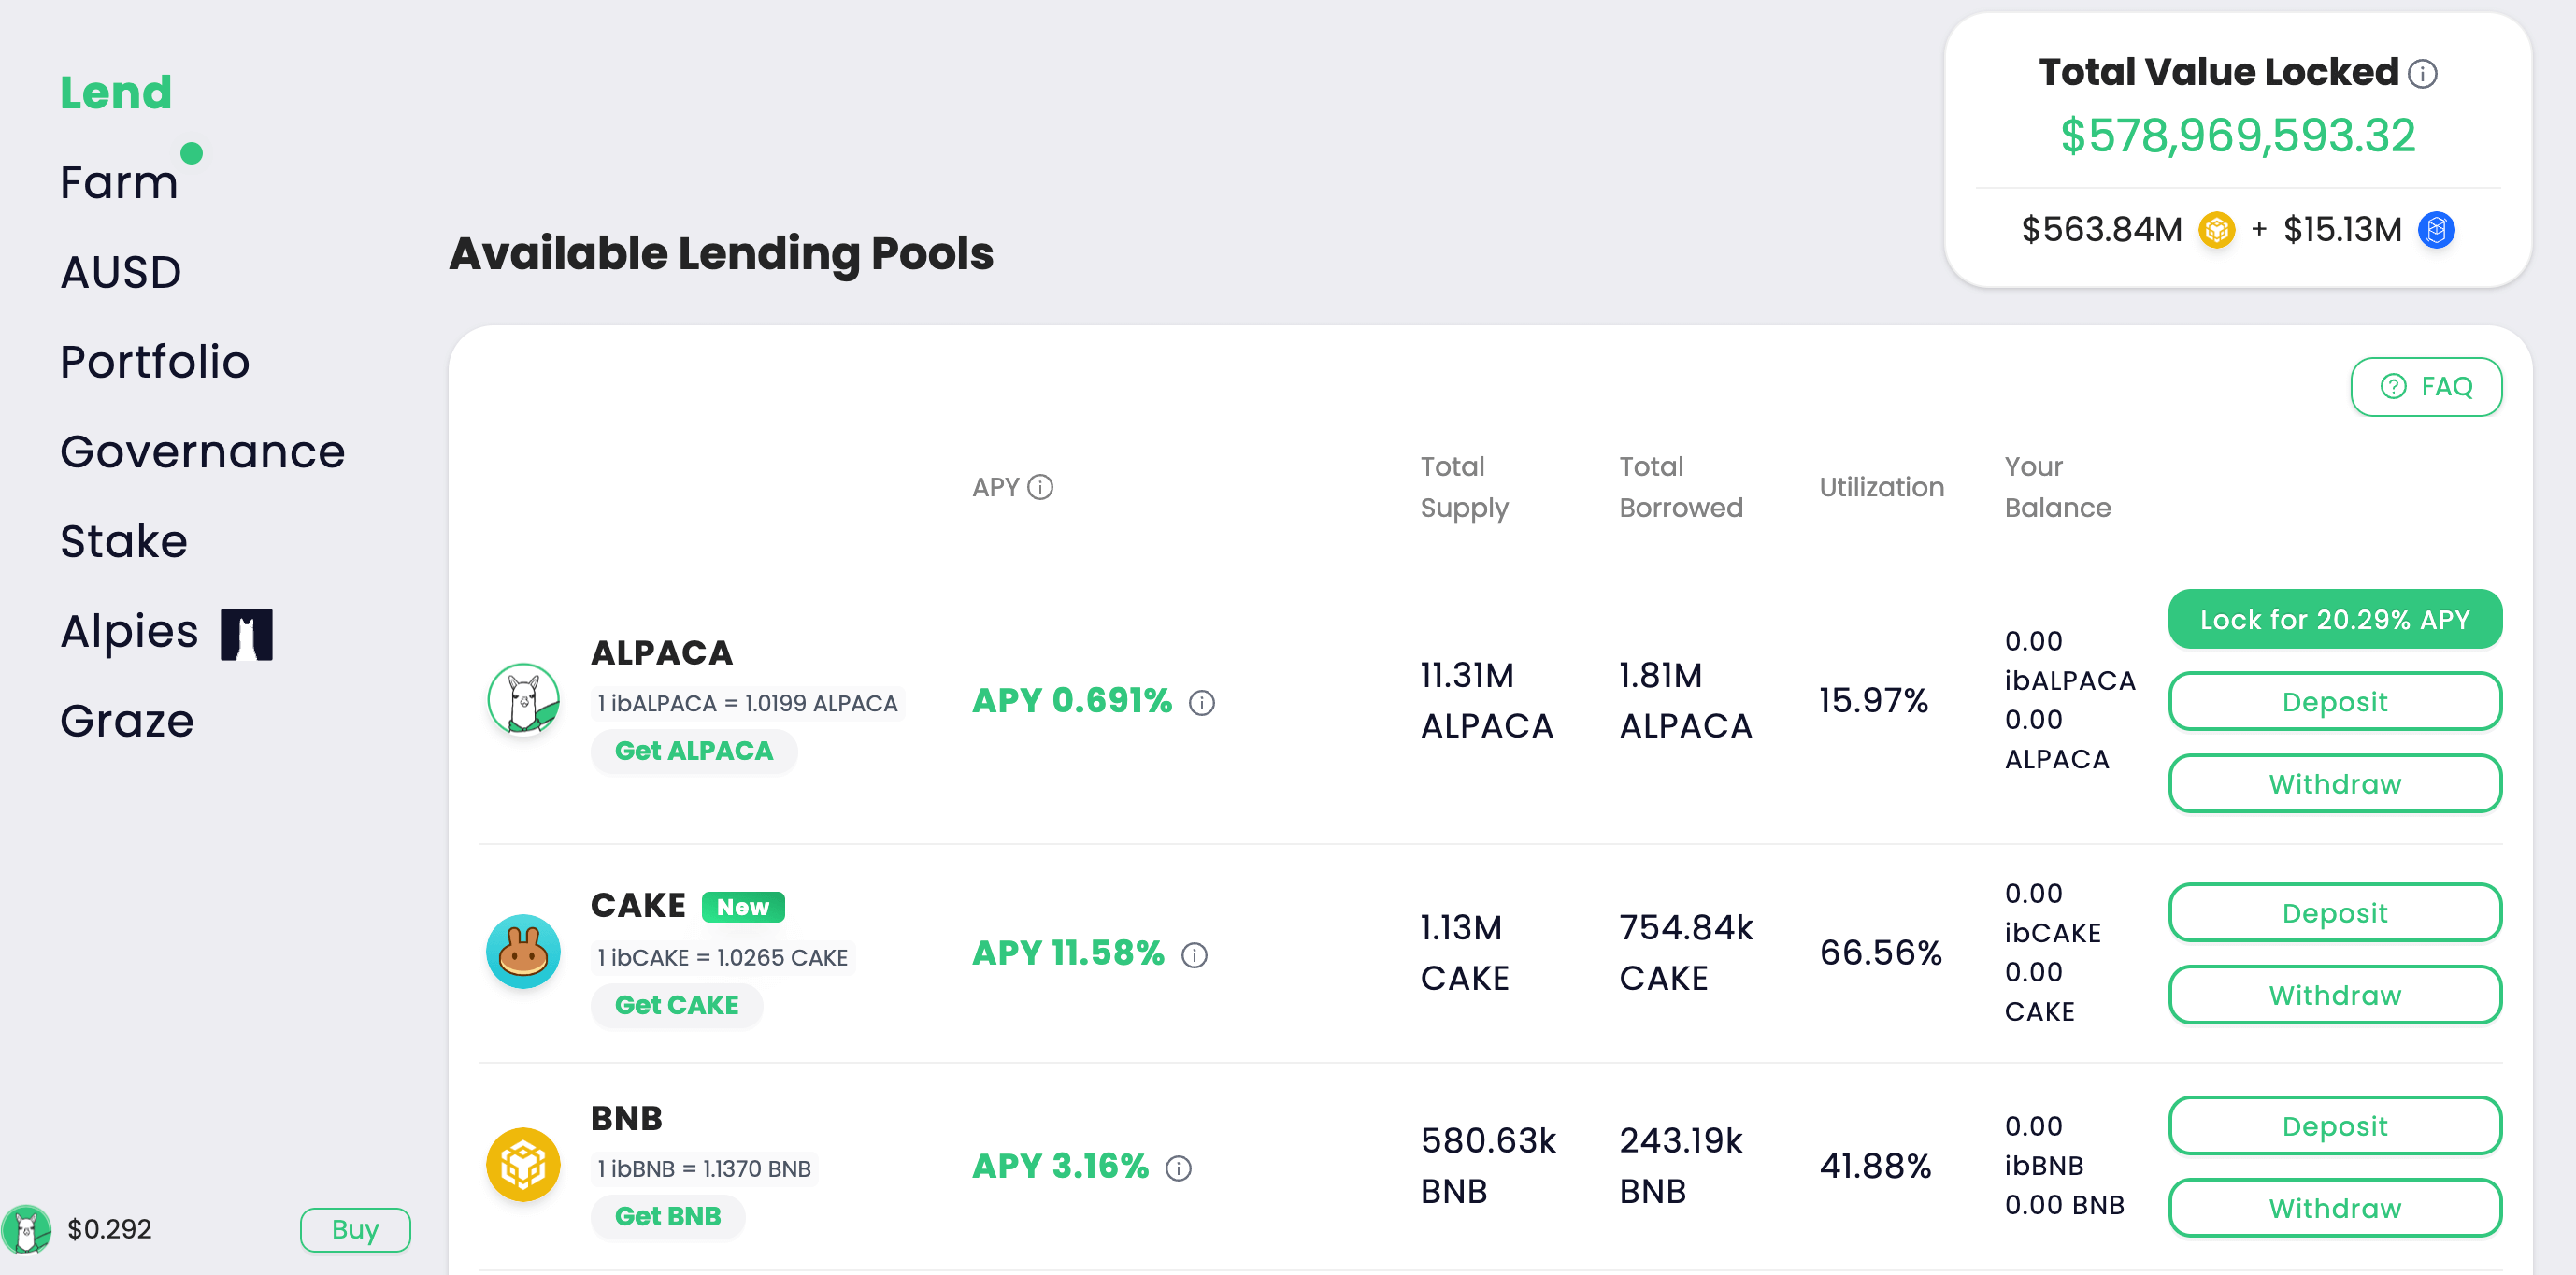2576x1275 pixels.
Task: Click the question mark icon in FAQ button
Action: (2393, 386)
